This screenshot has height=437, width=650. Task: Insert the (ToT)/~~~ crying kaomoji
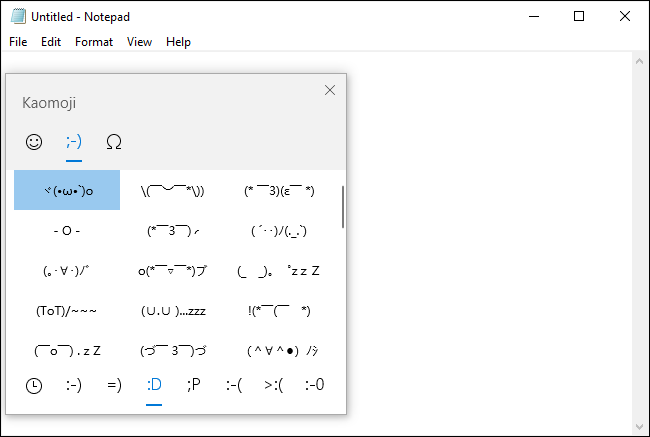coord(67,310)
